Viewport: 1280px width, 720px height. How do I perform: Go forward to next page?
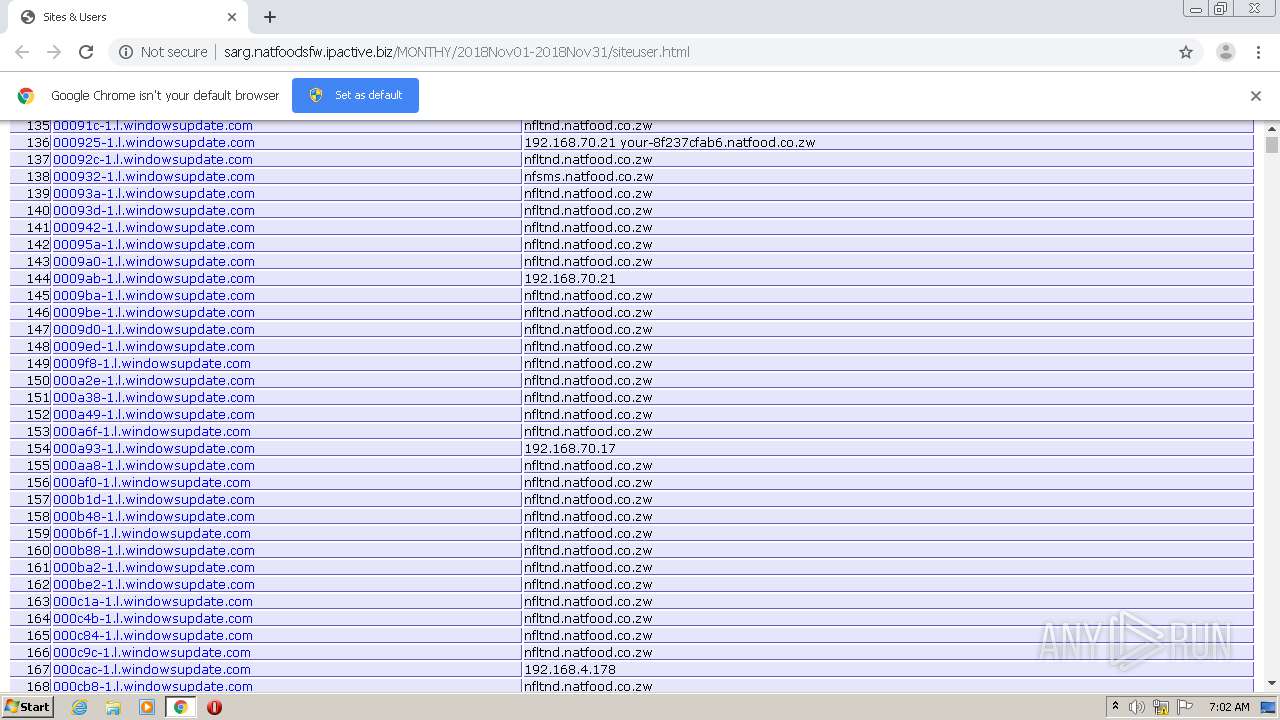pos(54,52)
